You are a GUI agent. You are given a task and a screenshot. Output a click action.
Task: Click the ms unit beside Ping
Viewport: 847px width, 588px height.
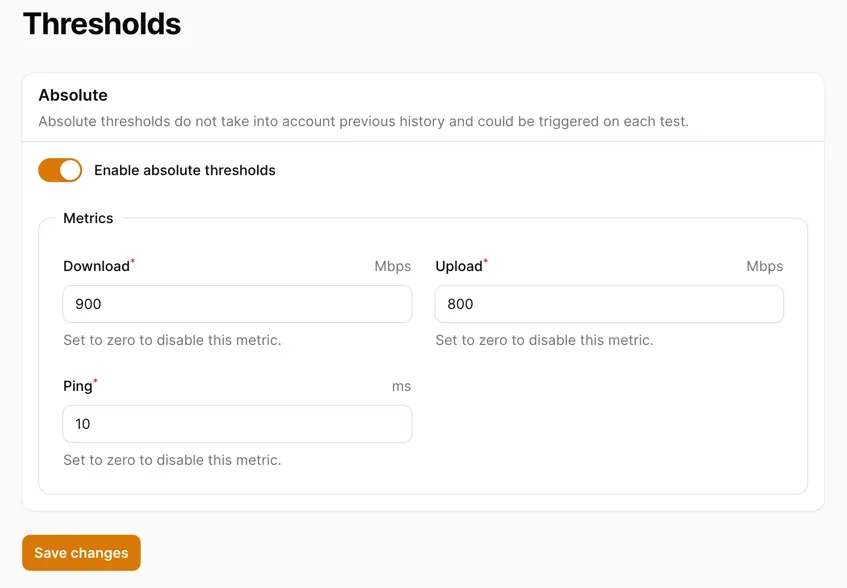click(401, 386)
